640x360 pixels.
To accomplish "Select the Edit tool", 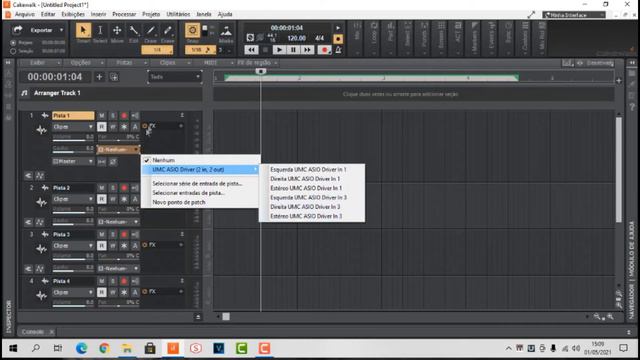I will coord(133,30).
